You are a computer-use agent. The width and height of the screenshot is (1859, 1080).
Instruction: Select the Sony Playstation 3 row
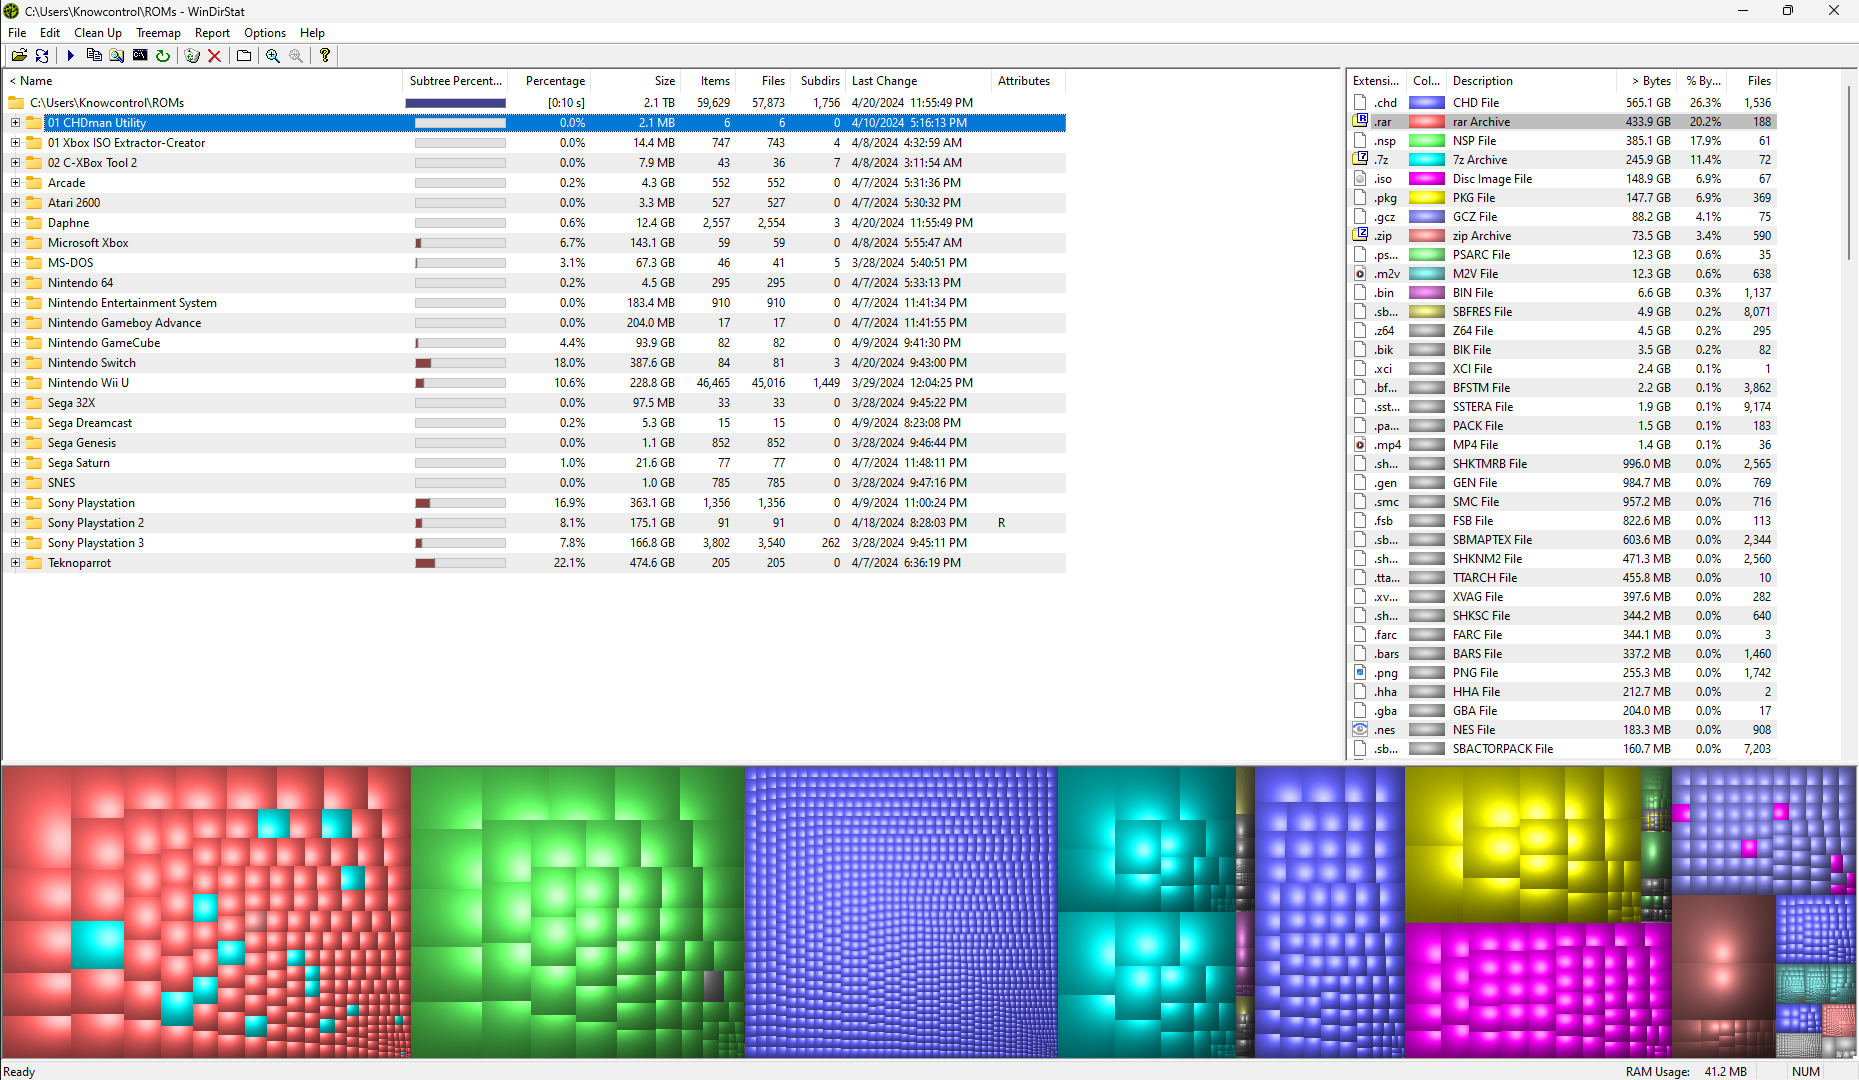tap(534, 543)
